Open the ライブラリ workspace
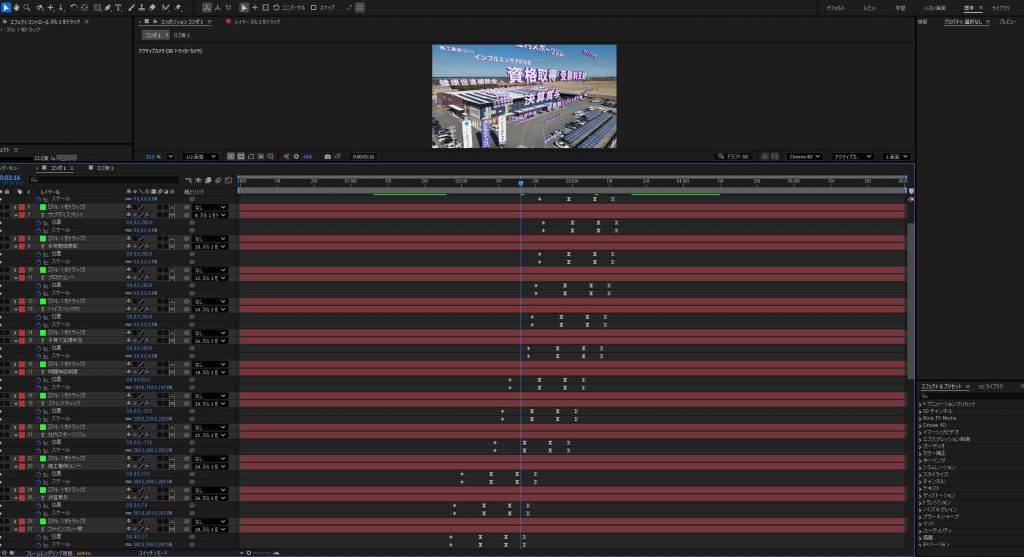Viewport: 1024px width, 557px height. [x=1000, y=7]
